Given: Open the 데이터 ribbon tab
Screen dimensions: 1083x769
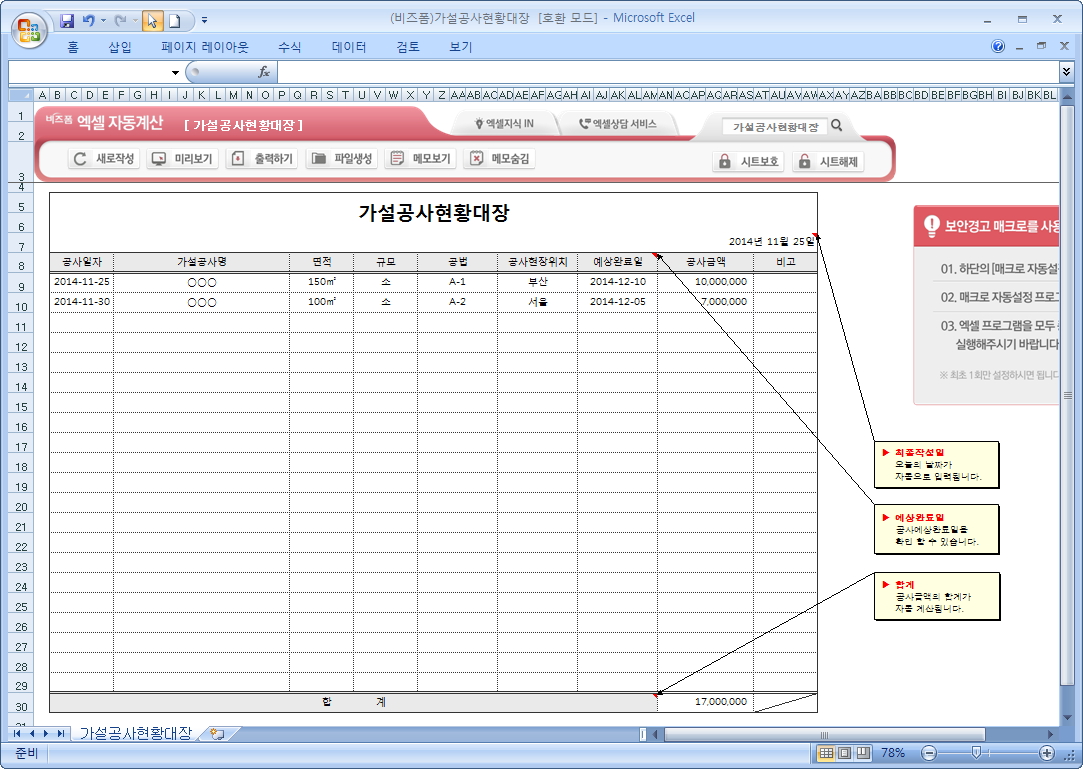Looking at the screenshot, I should click(349, 47).
